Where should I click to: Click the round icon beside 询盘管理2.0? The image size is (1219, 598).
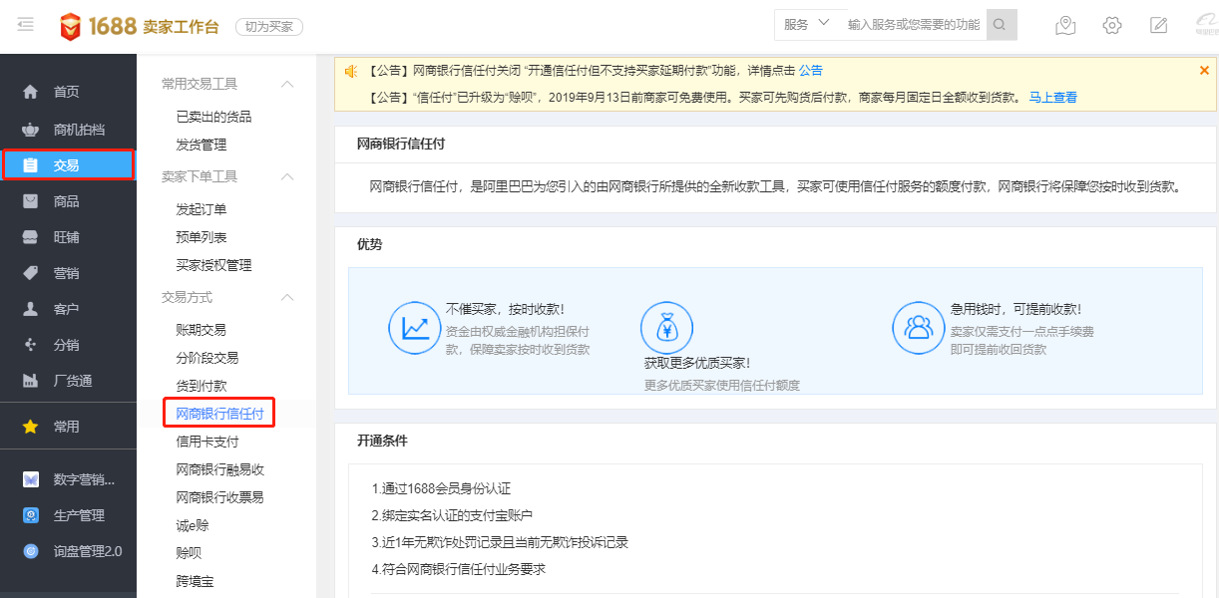point(31,551)
